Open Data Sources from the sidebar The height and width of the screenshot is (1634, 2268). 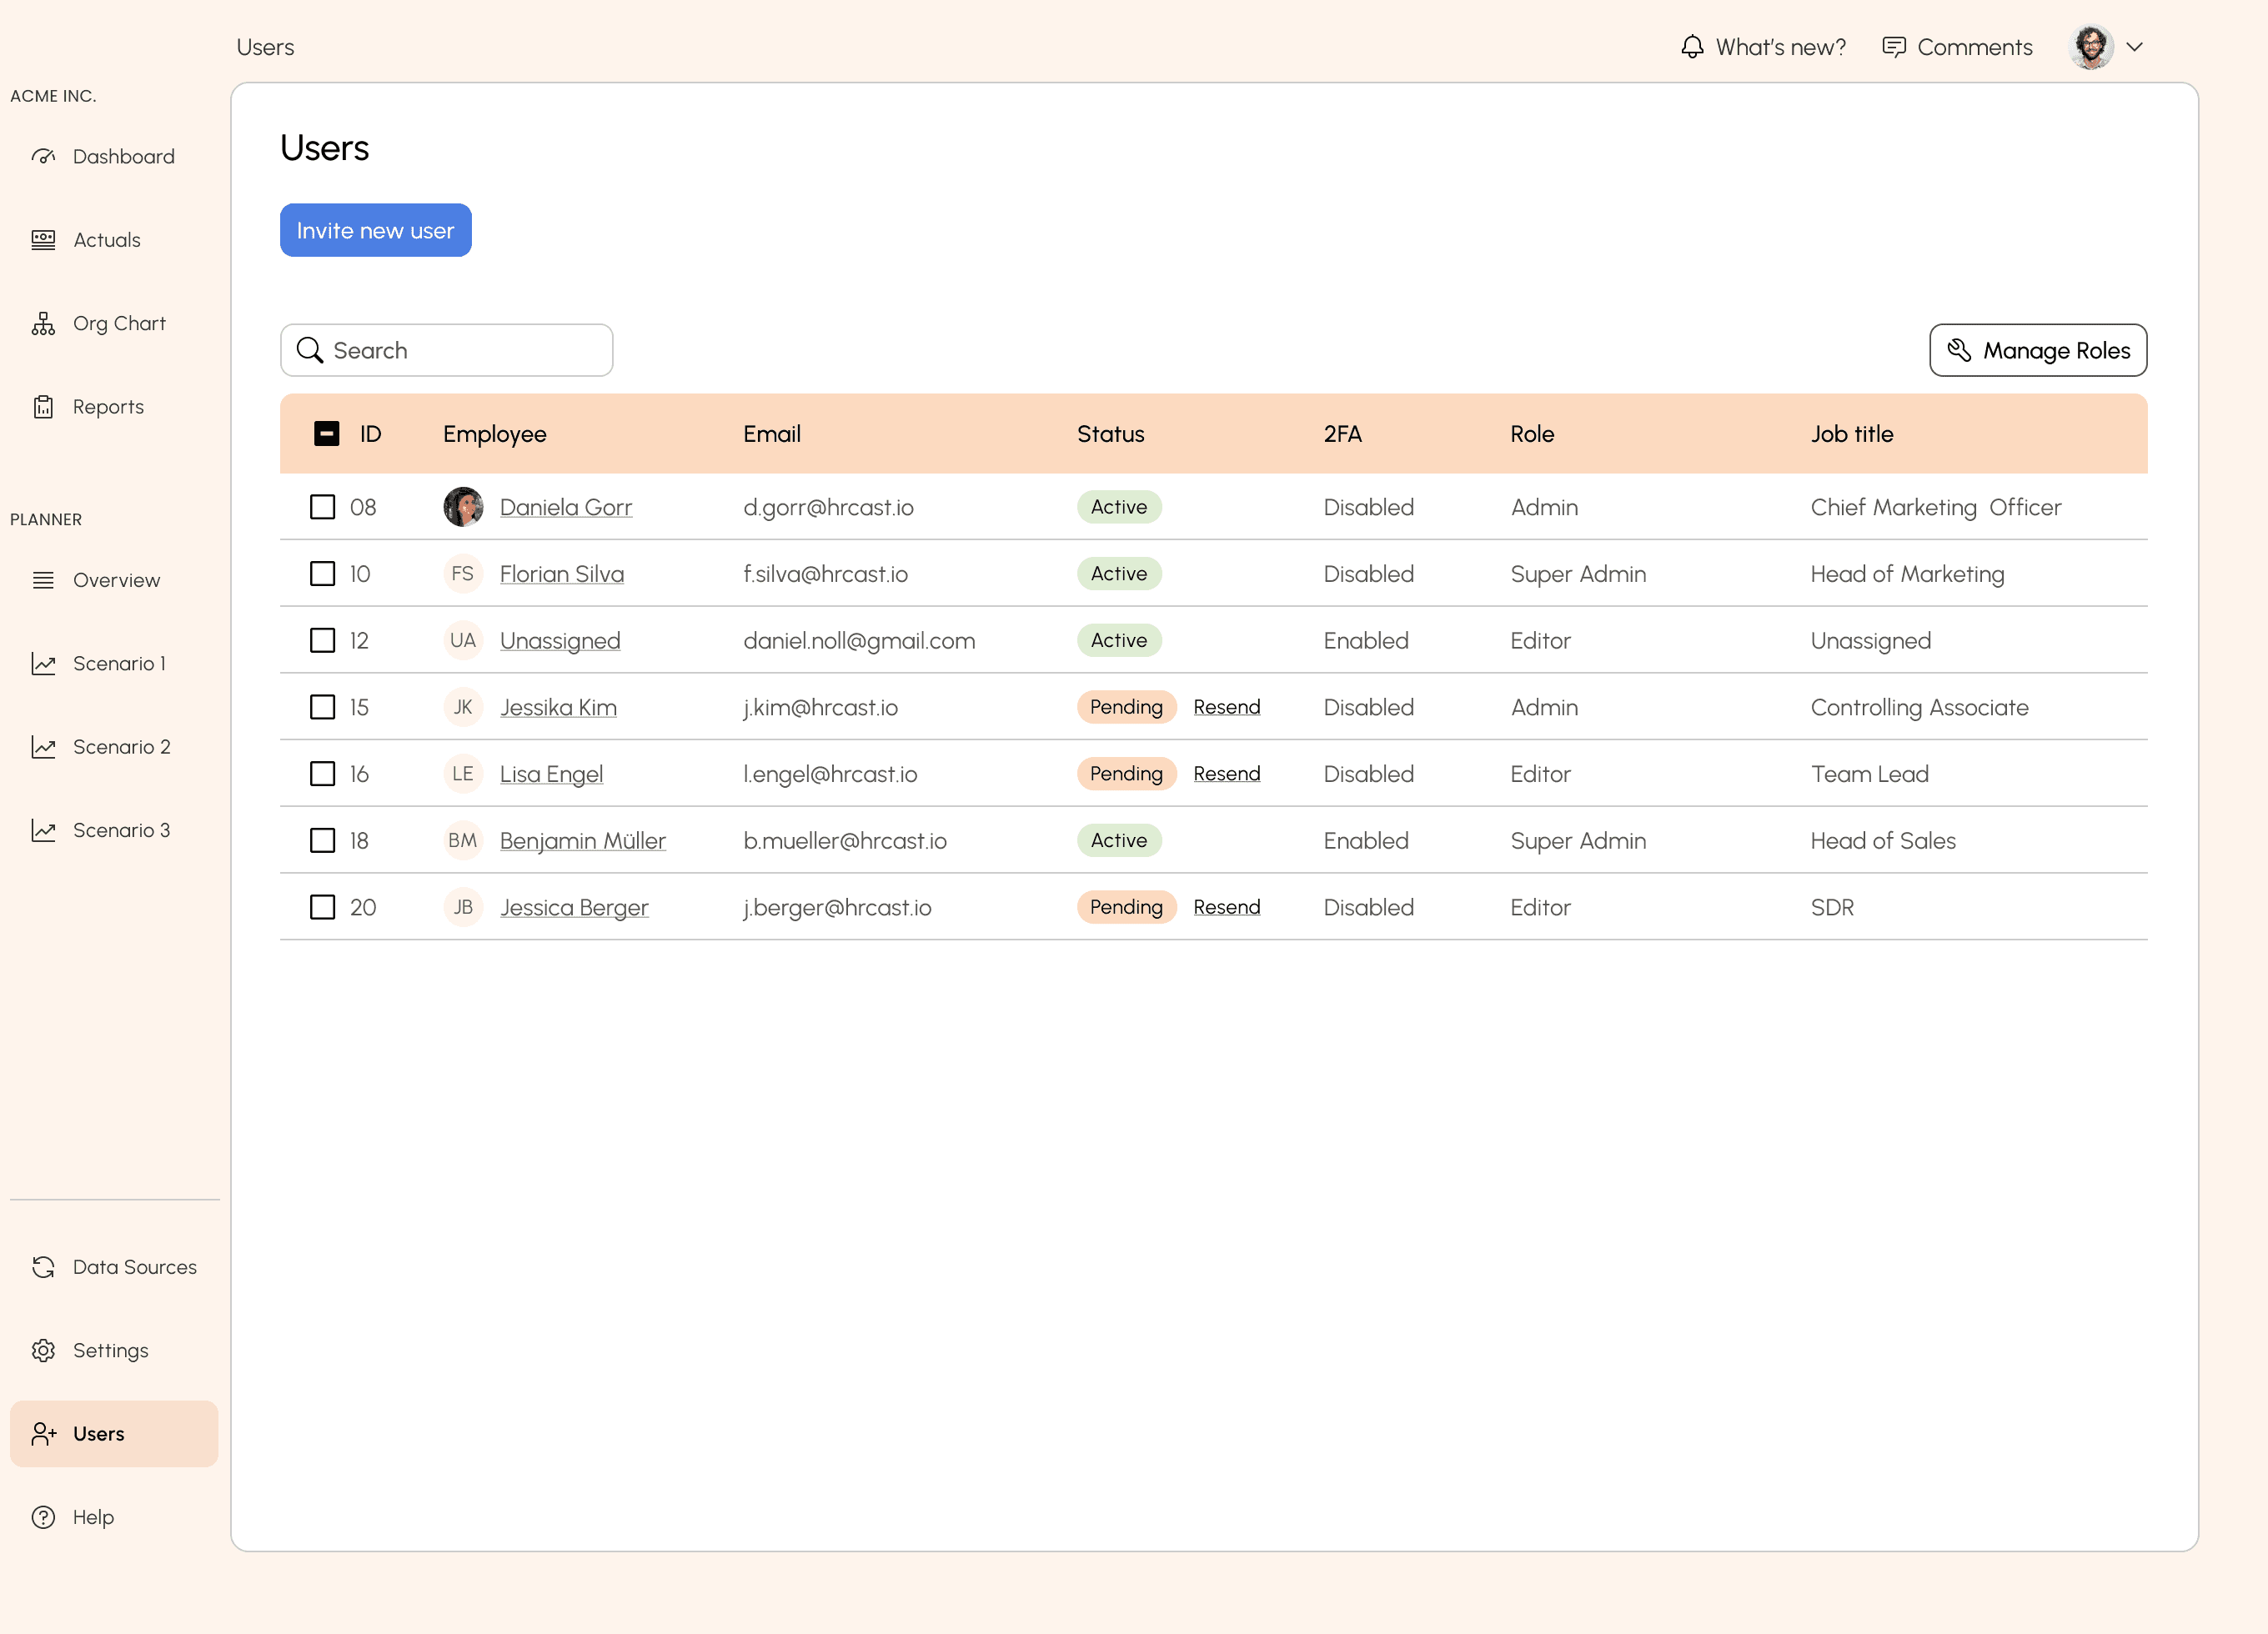(135, 1266)
